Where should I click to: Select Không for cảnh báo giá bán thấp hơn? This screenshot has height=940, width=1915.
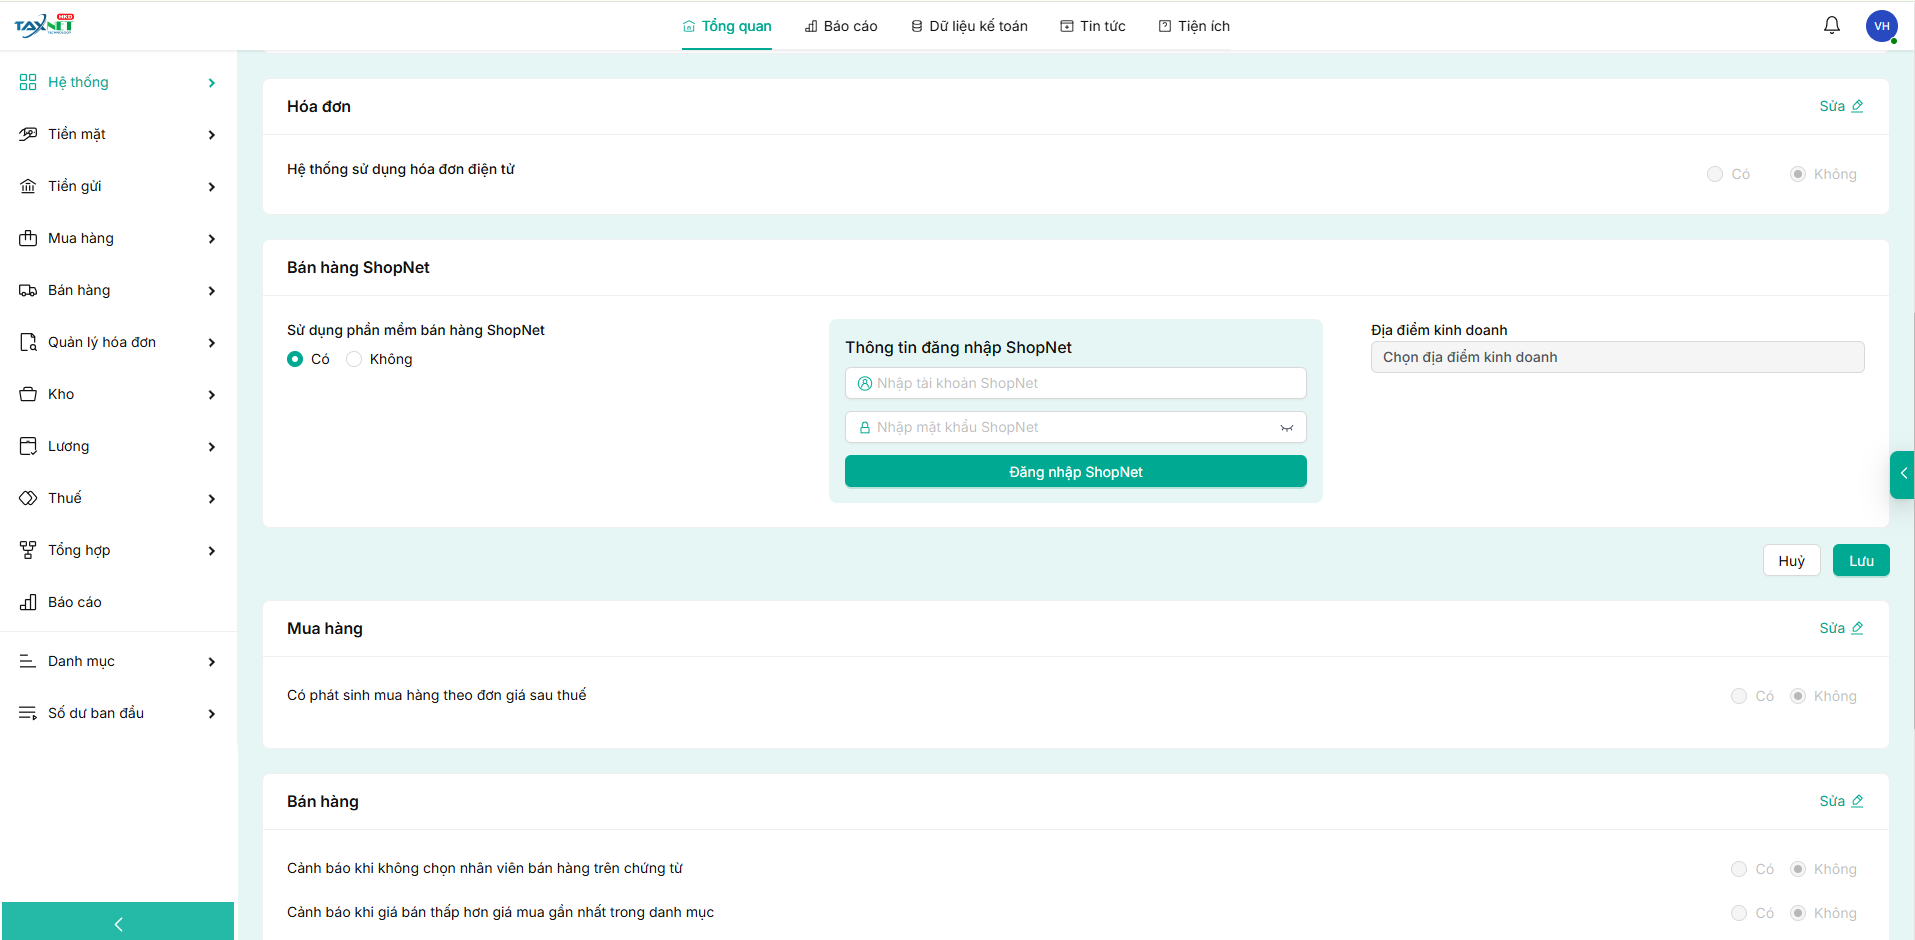pos(1798,913)
